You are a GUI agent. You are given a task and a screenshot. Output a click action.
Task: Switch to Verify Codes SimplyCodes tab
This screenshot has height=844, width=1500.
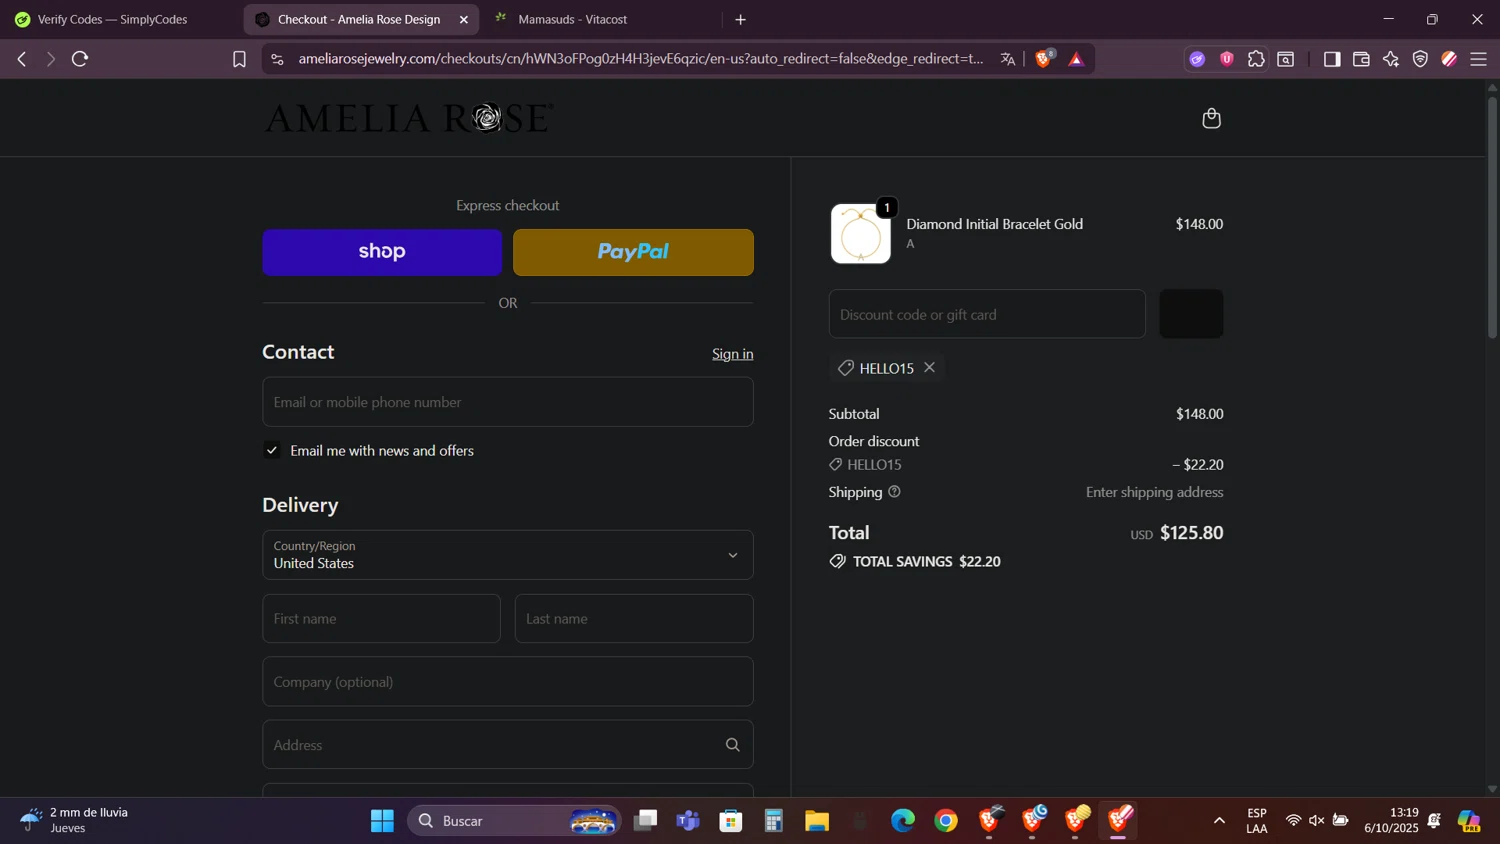[112, 19]
